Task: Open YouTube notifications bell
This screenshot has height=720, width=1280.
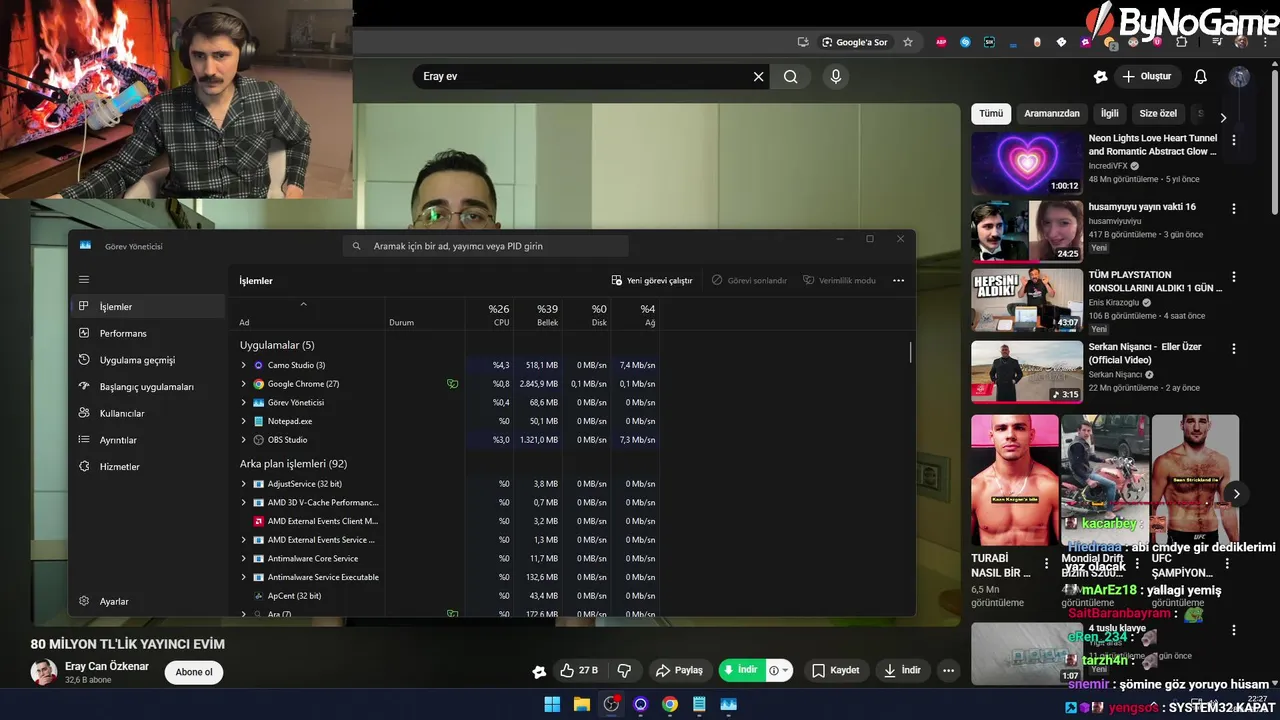Action: [x=1201, y=76]
